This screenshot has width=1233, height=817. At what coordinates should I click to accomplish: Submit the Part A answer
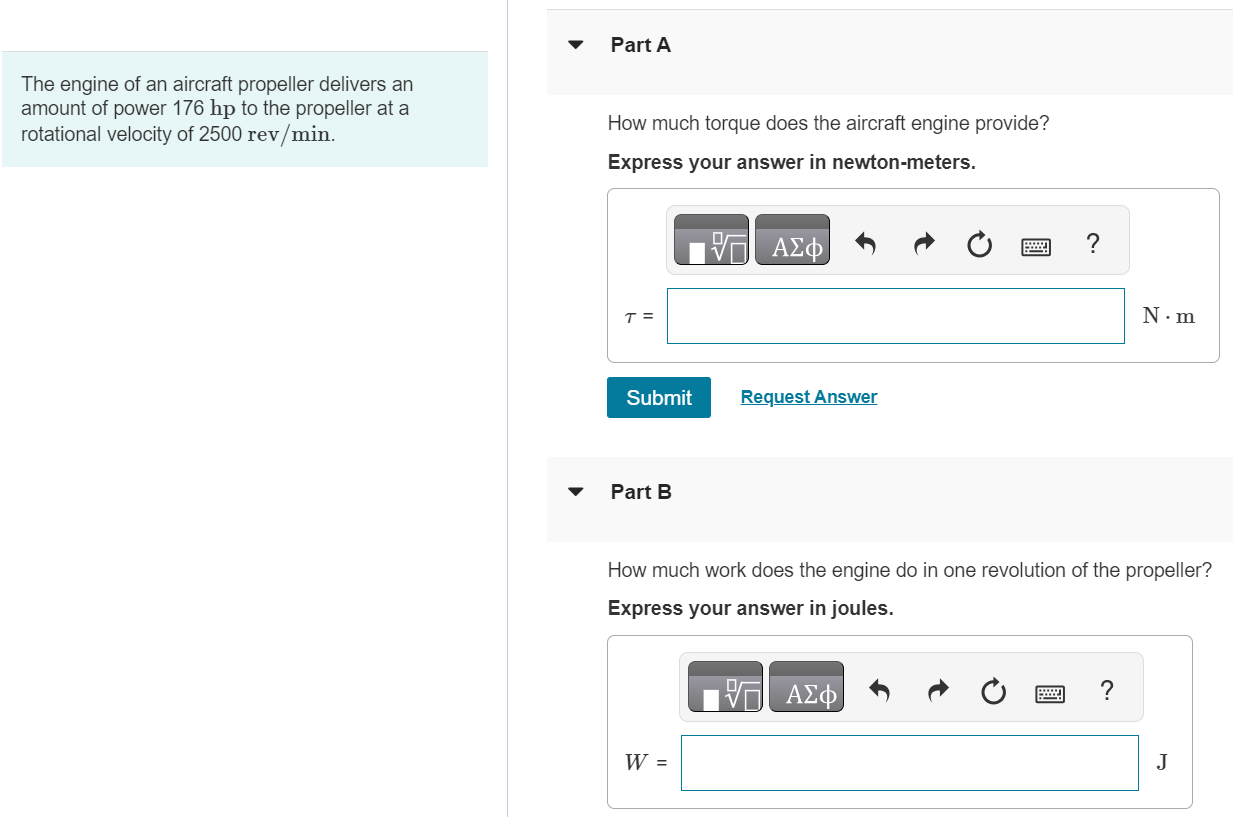pos(659,397)
